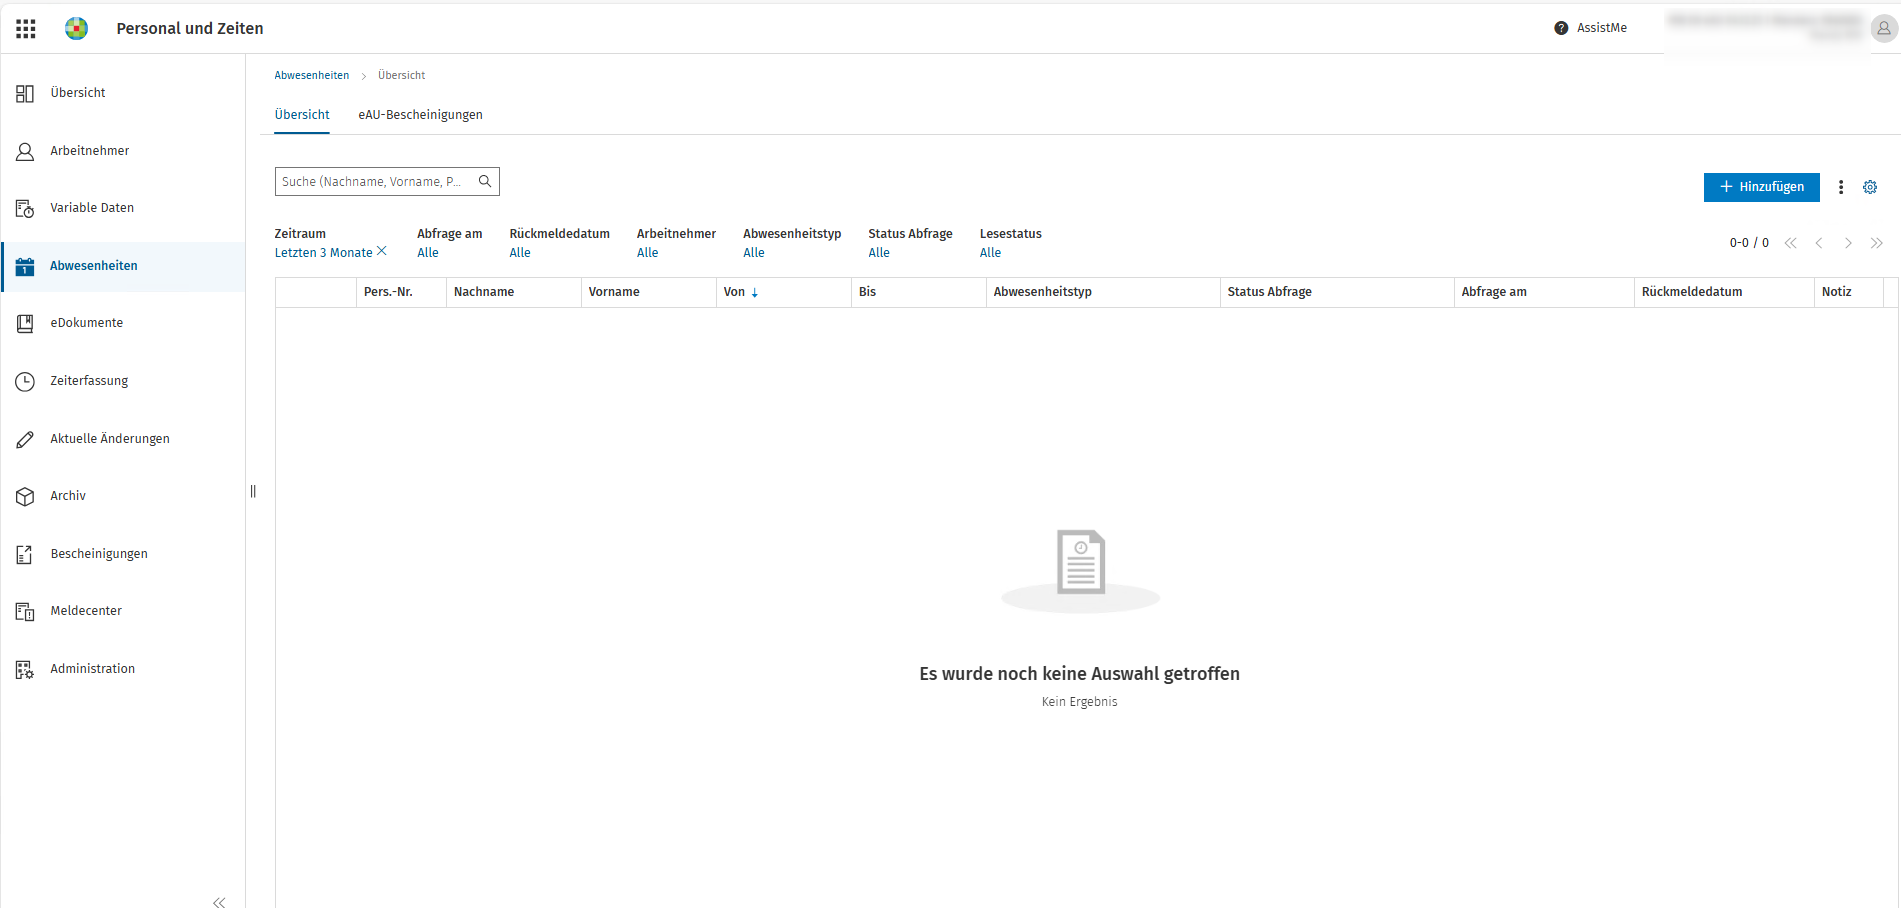Open Bescheinigungen icon
This screenshot has width=1901, height=908.
[x=25, y=554]
